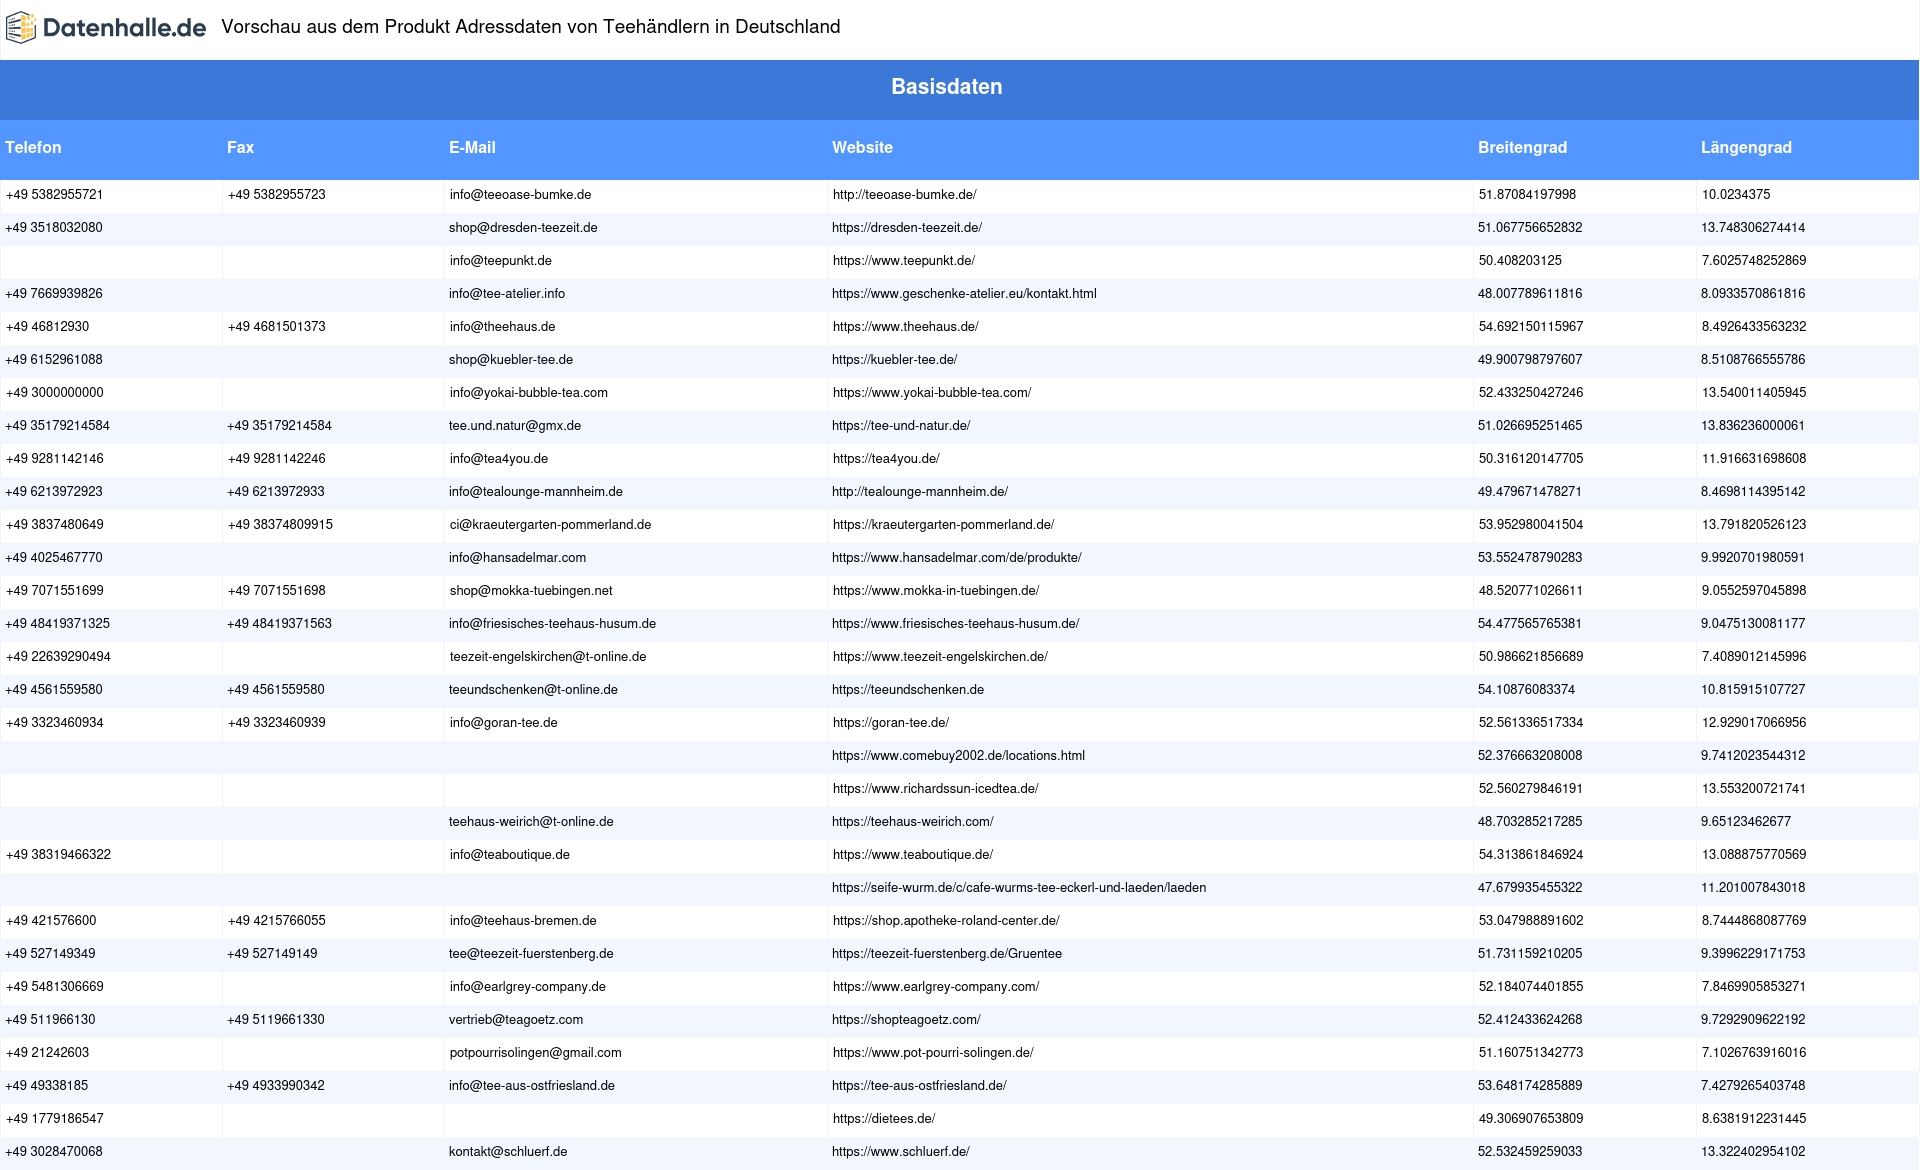Click the Telefon column header
Image resolution: width=1920 pixels, height=1170 pixels.
pyautogui.click(x=33, y=147)
